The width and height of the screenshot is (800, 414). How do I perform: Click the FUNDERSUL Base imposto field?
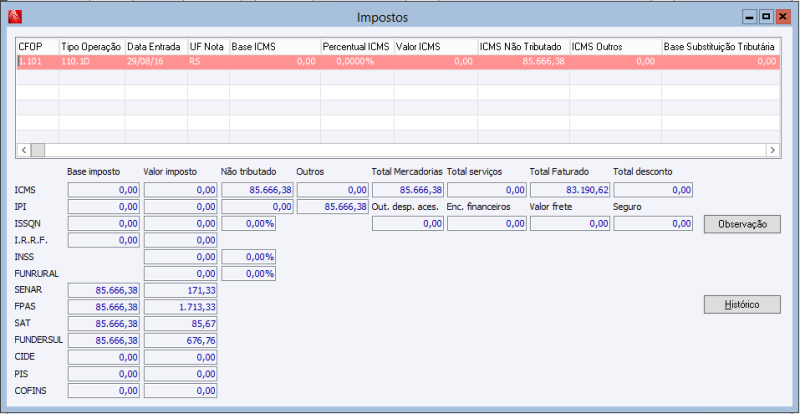[104, 340]
